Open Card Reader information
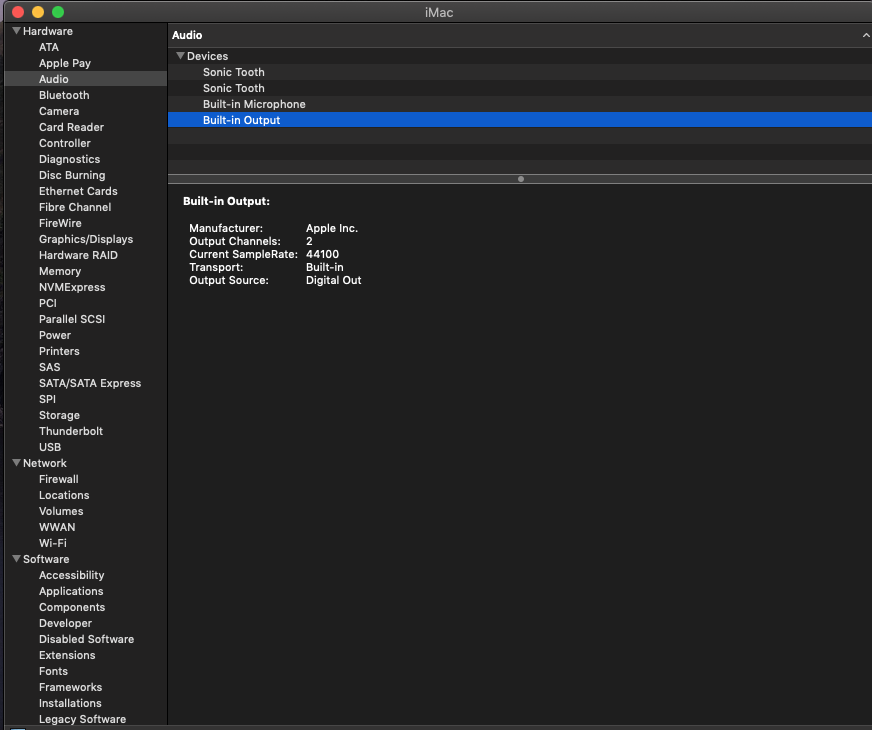872x730 pixels. tap(71, 127)
